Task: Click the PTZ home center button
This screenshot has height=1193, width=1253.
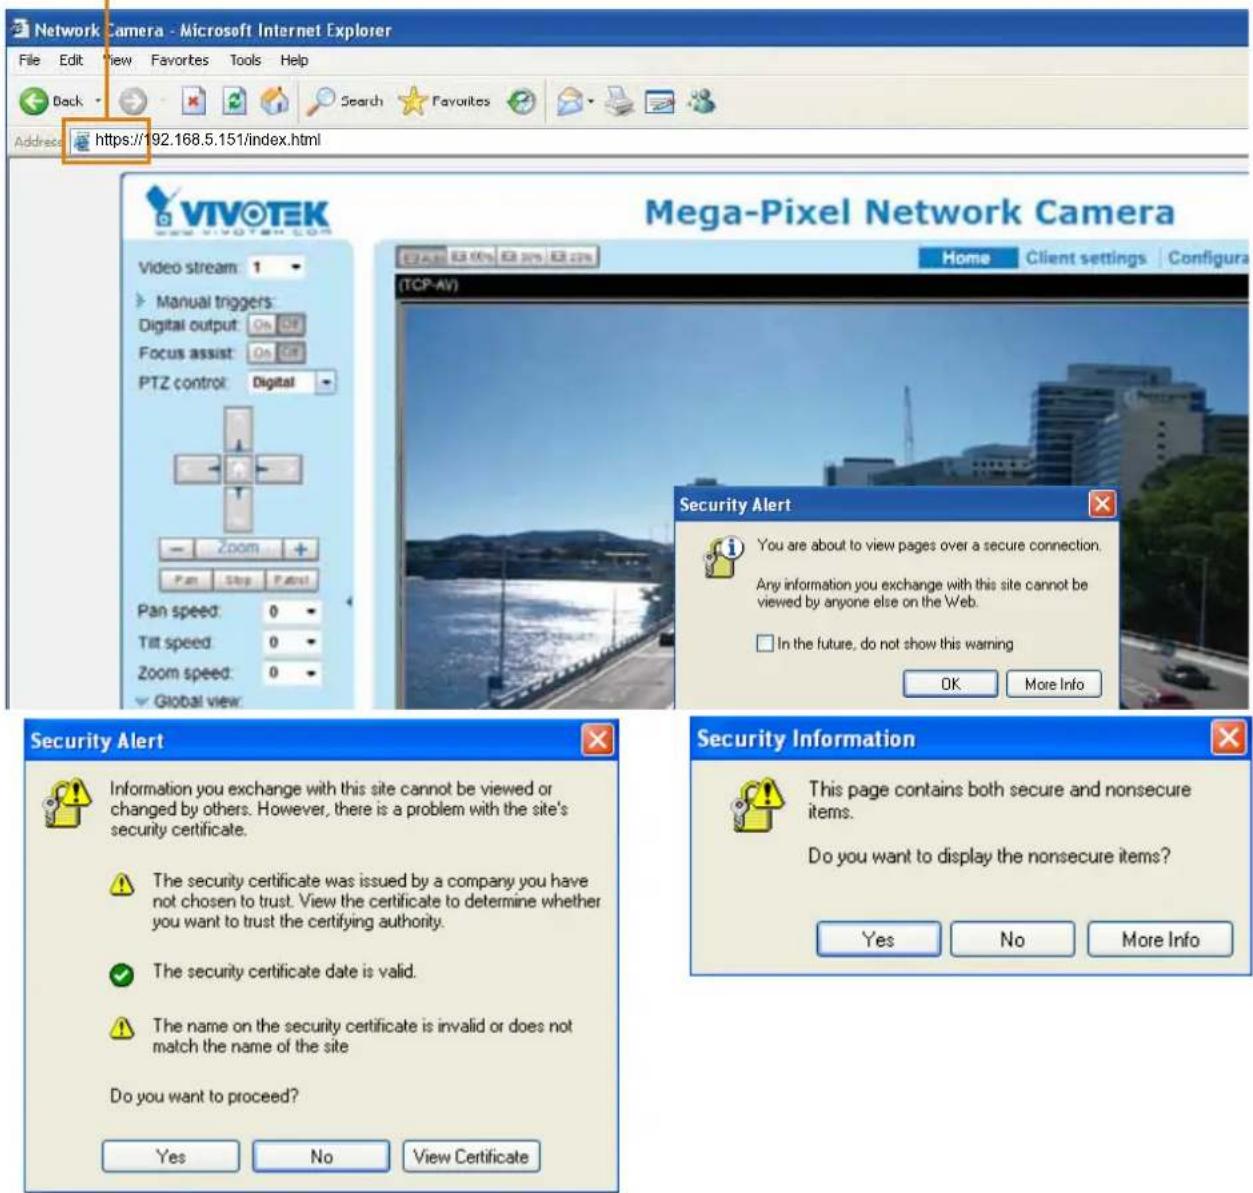Action: (x=238, y=468)
